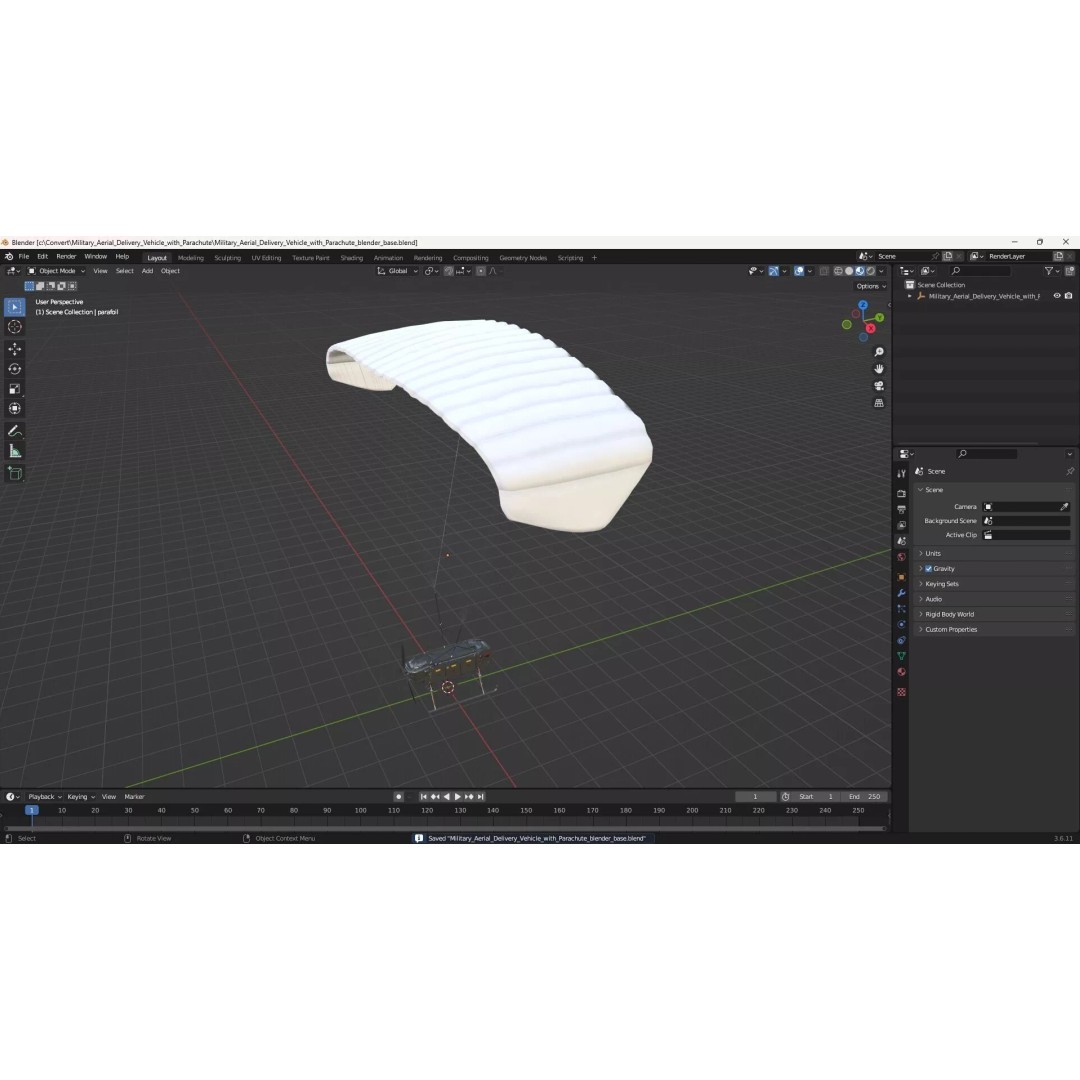Image resolution: width=1080 pixels, height=1080 pixels.
Task: Open the Render properties tab
Action: [901, 494]
